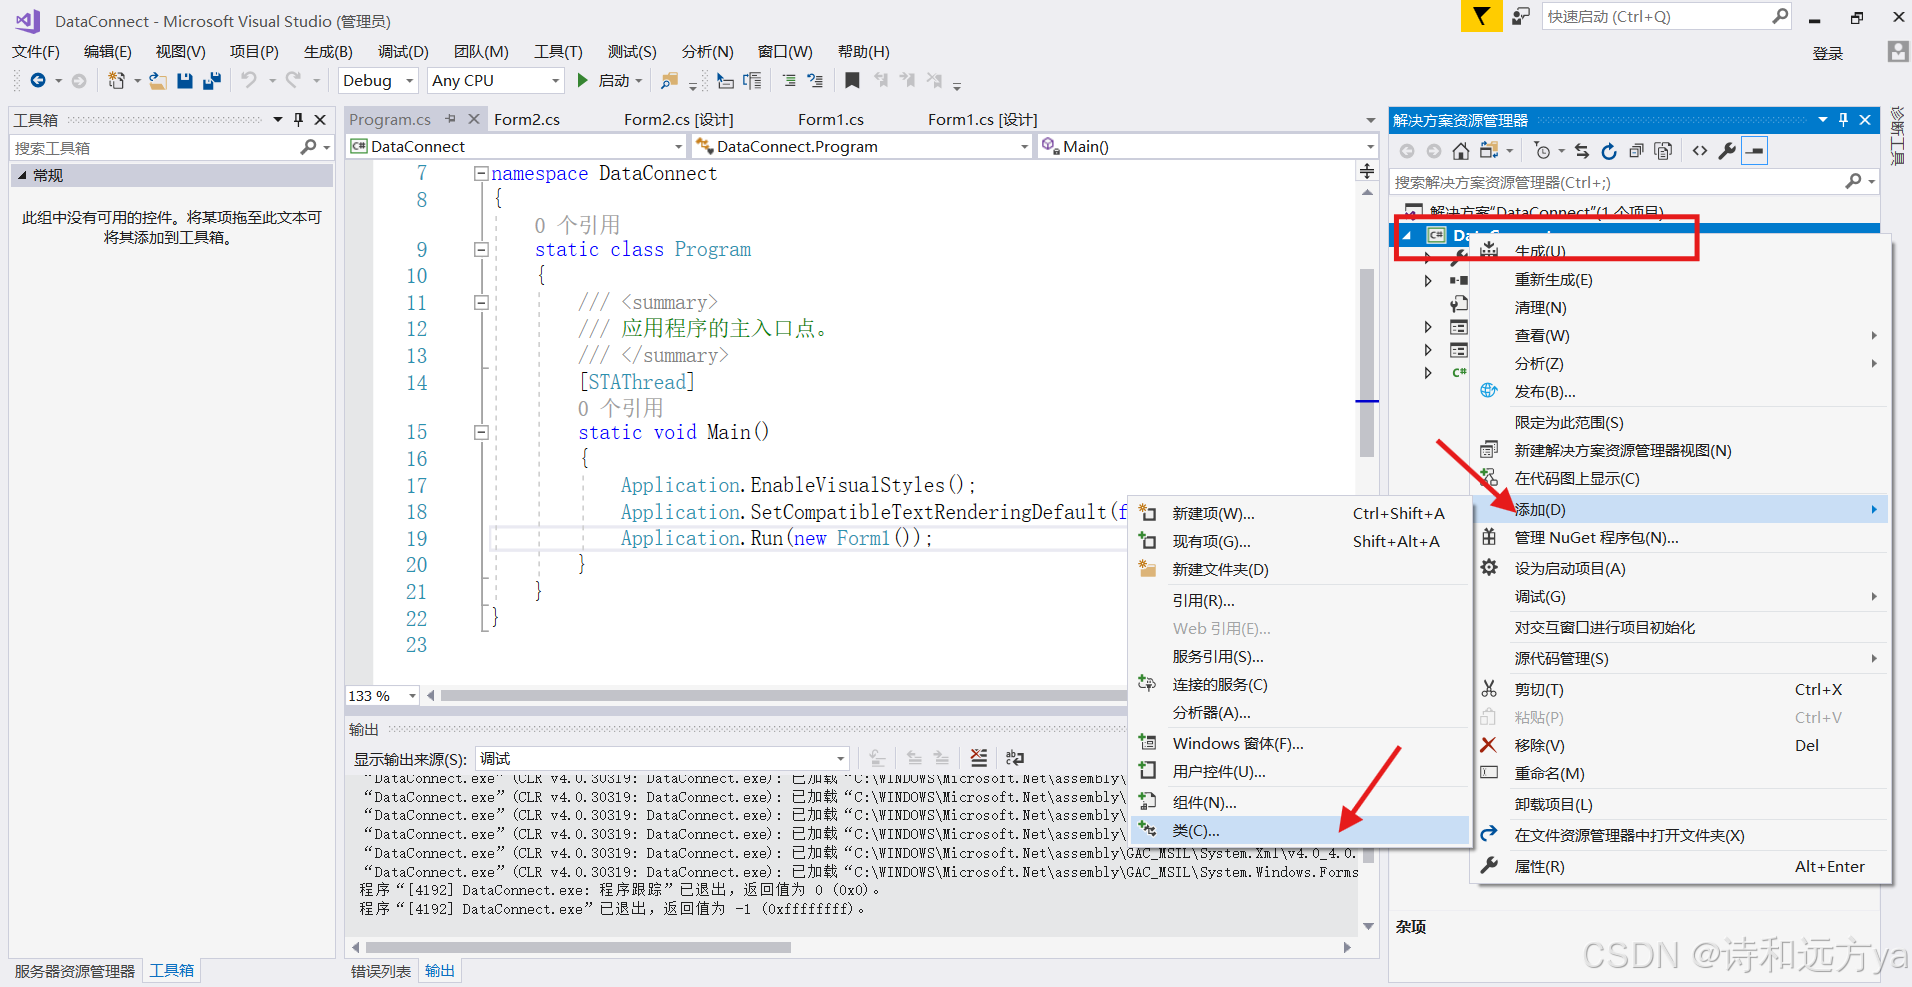Click the home icon in Solution Explorer
The width and height of the screenshot is (1912, 987).
tap(1461, 151)
